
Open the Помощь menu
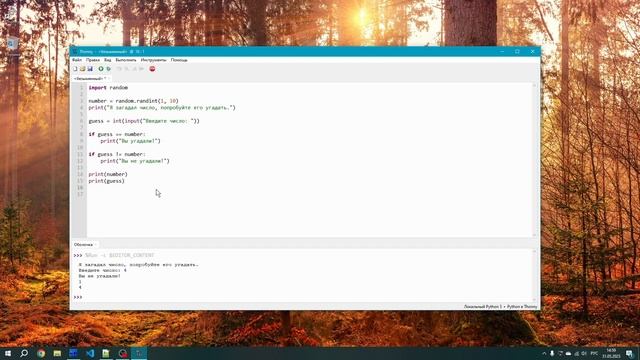coord(179,60)
